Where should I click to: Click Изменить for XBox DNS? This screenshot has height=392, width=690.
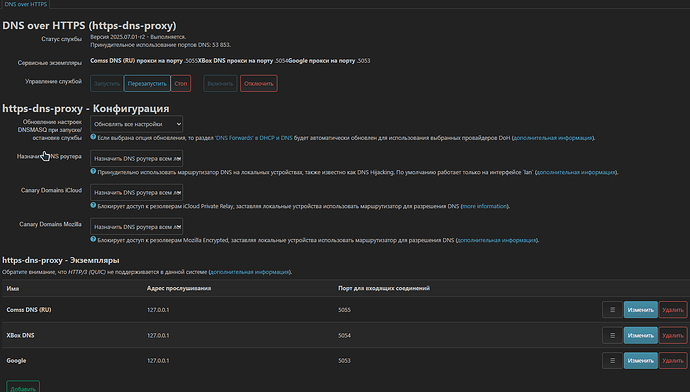pos(641,335)
